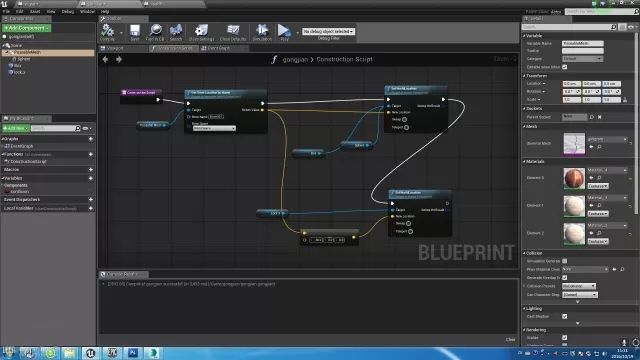Open the Window menu
The width and height of the screenshot is (640, 360).
[x=87, y=11]
